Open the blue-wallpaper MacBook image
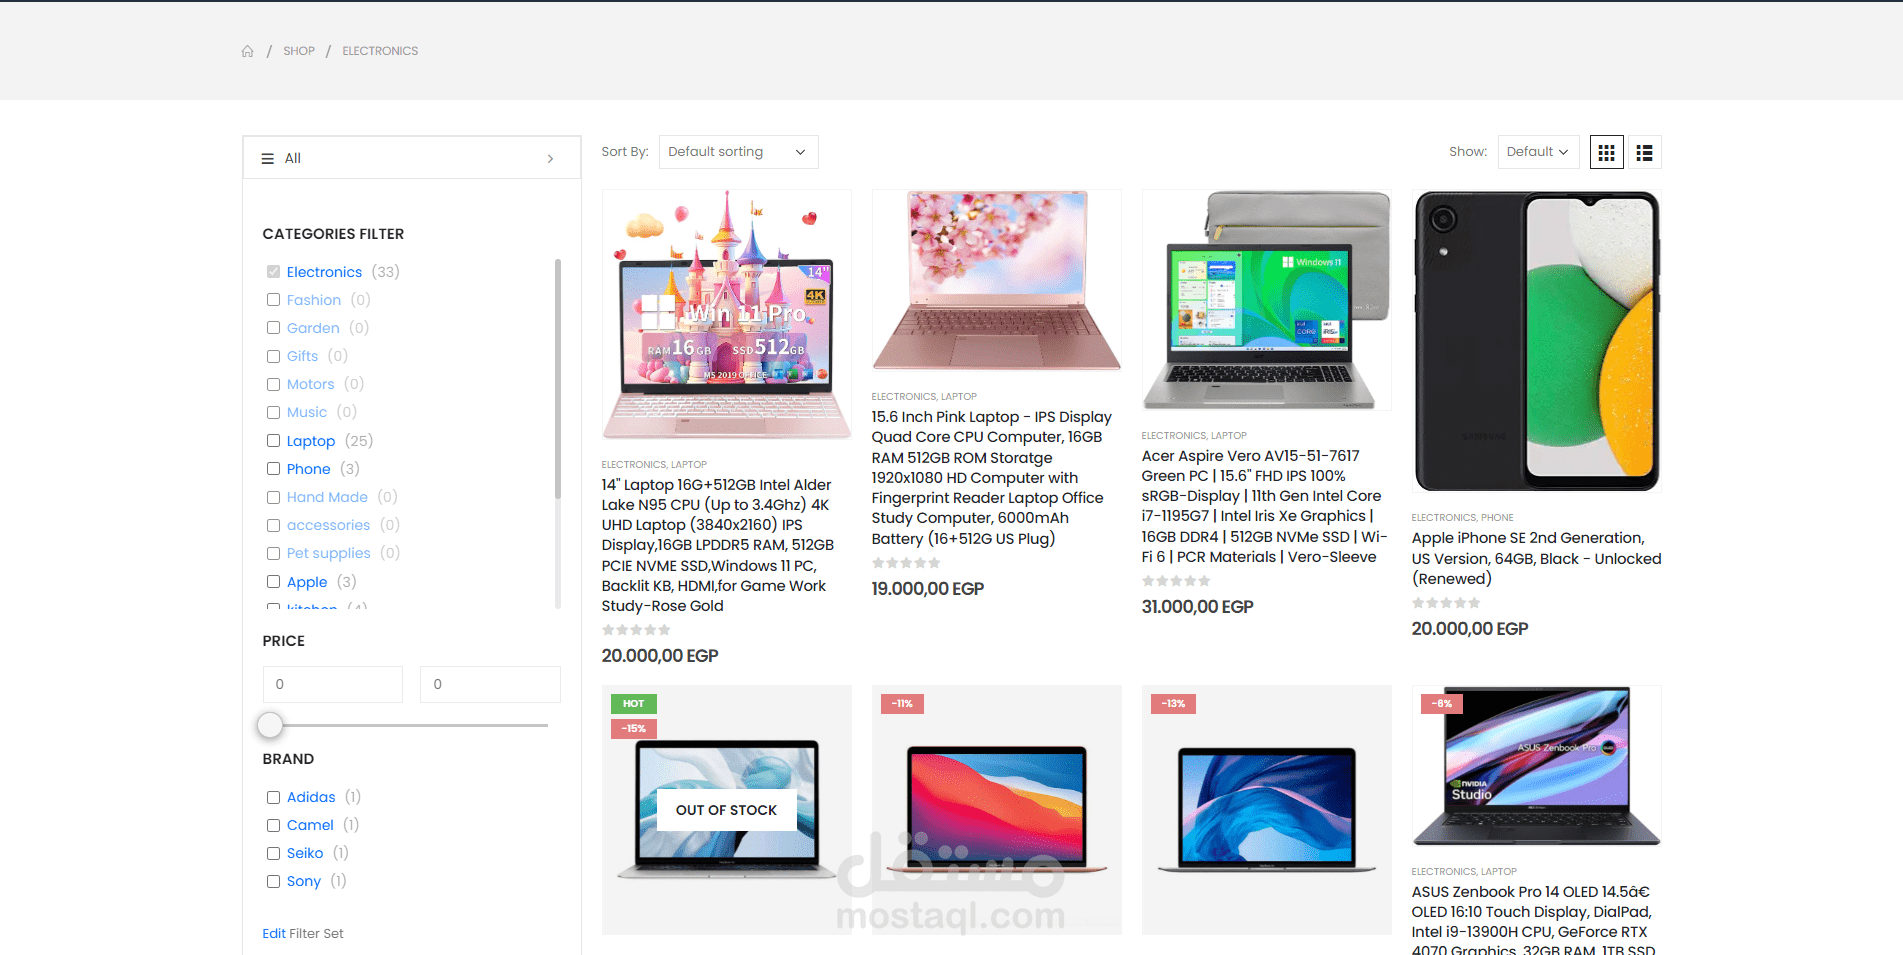Screen dimensions: 1903x955 (1267, 810)
